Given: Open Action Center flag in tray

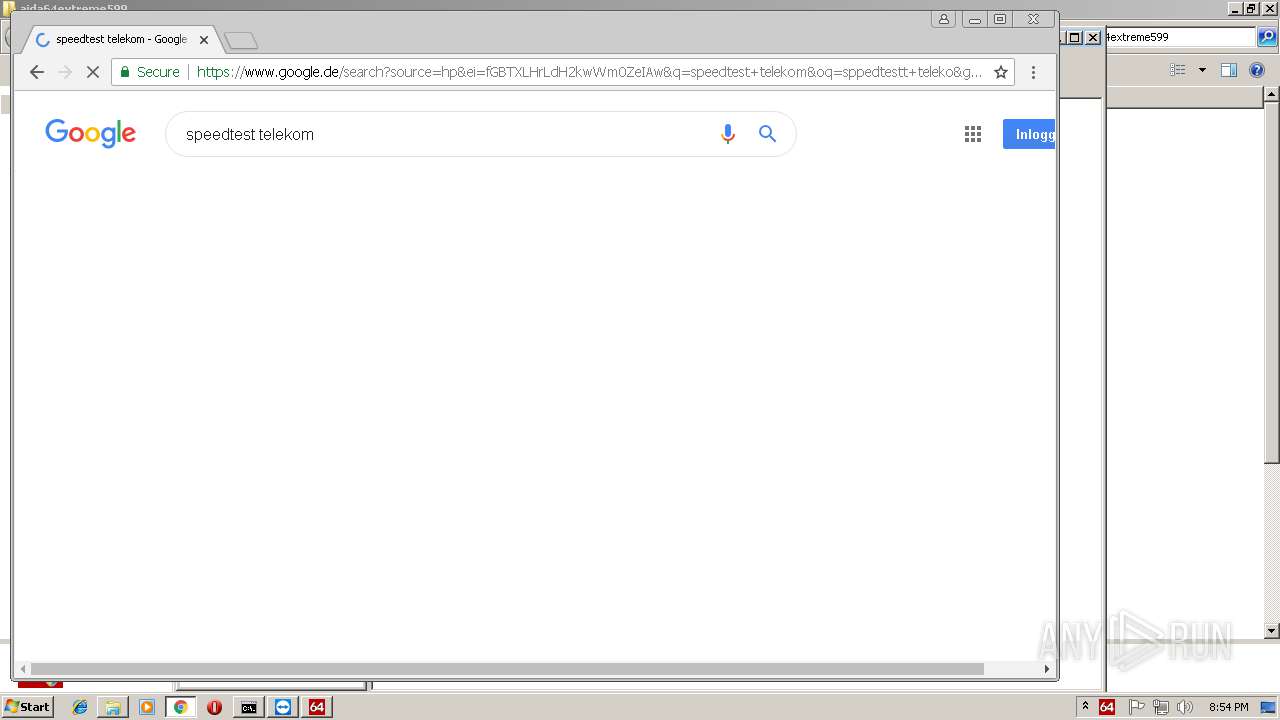Looking at the screenshot, I should (x=1137, y=707).
